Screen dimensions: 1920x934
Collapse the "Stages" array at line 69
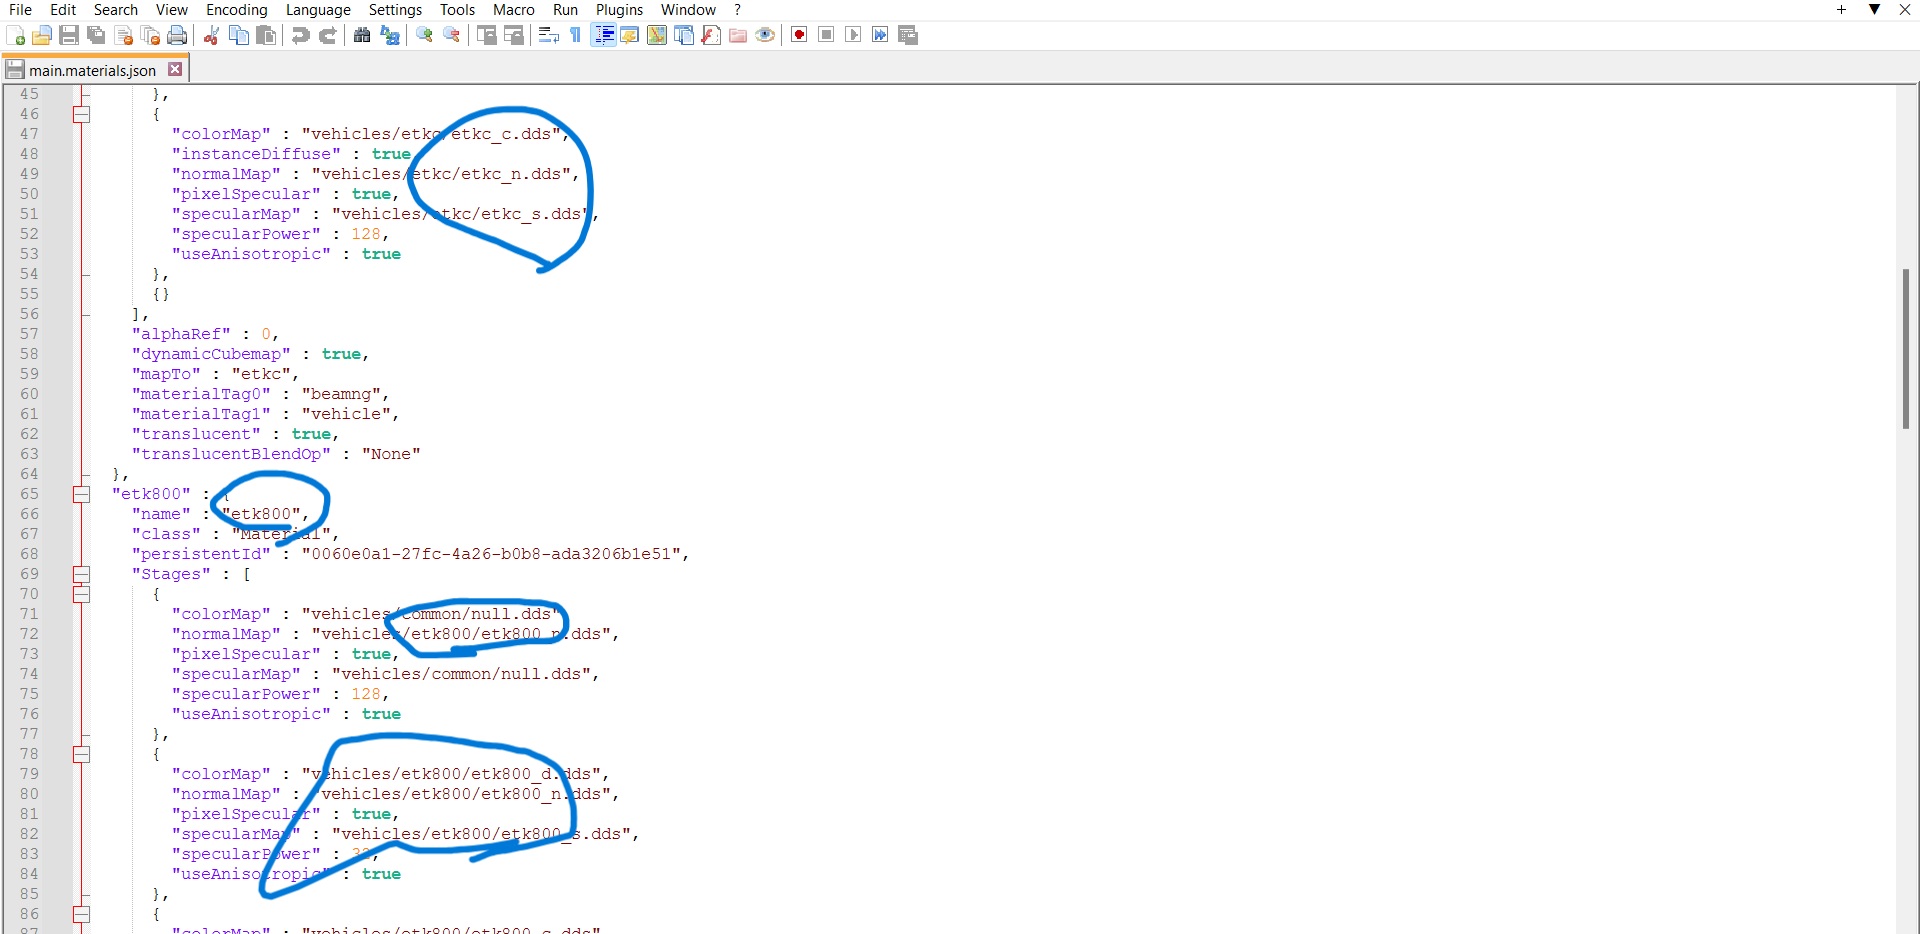(81, 574)
